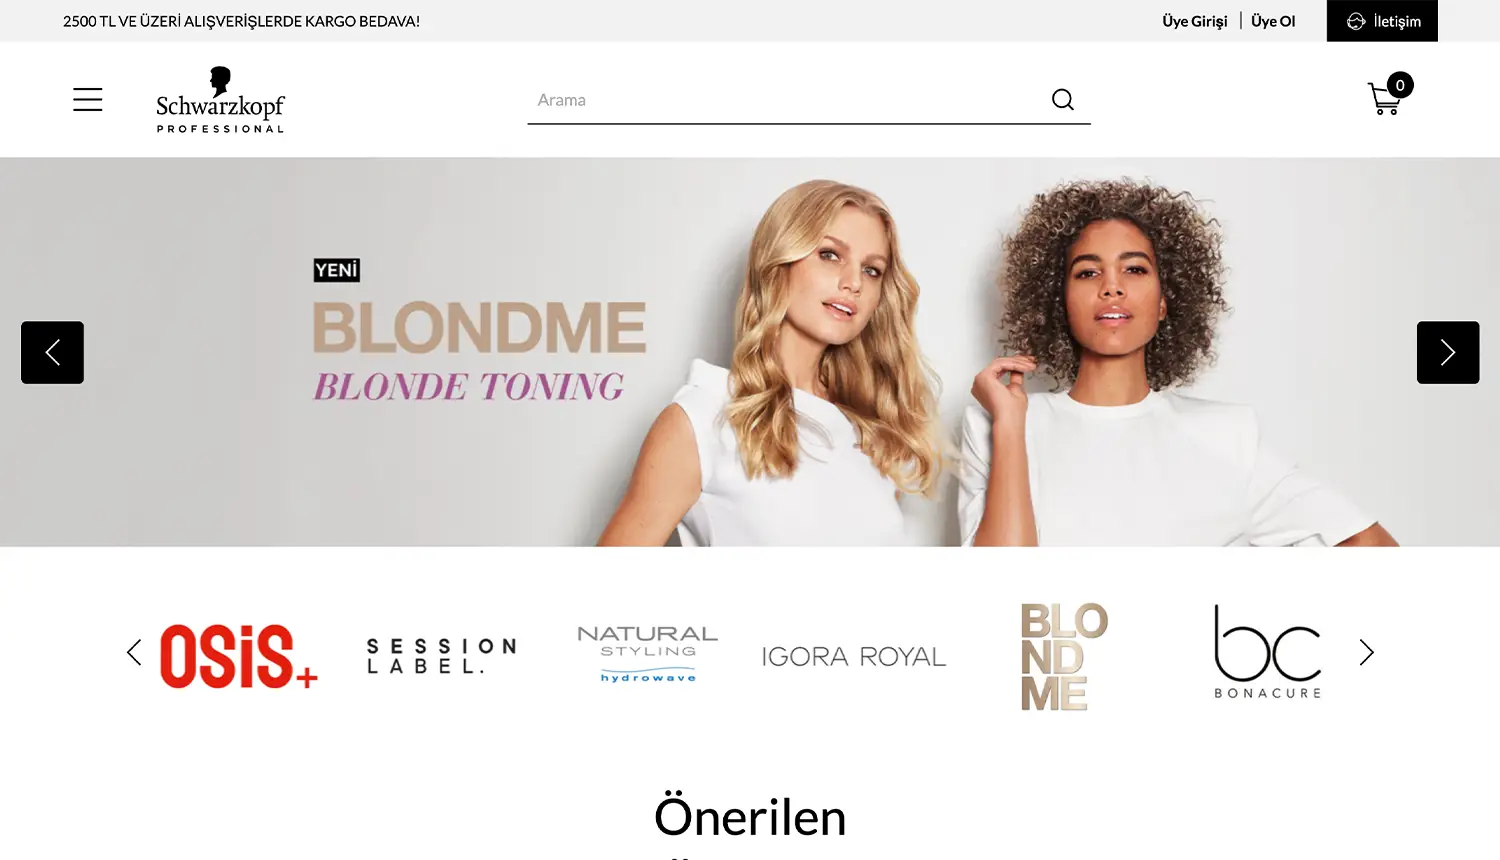Slide the brand carousel right
The image size is (1500, 860).
(x=1367, y=653)
